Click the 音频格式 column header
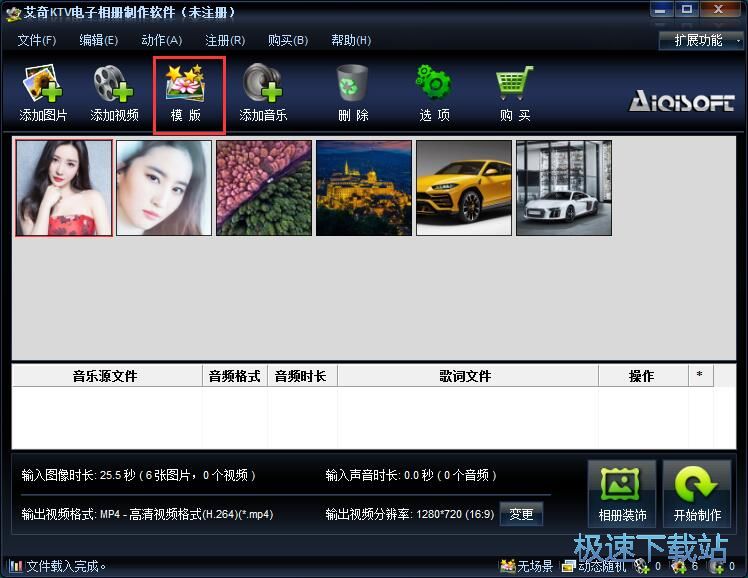 coord(235,376)
